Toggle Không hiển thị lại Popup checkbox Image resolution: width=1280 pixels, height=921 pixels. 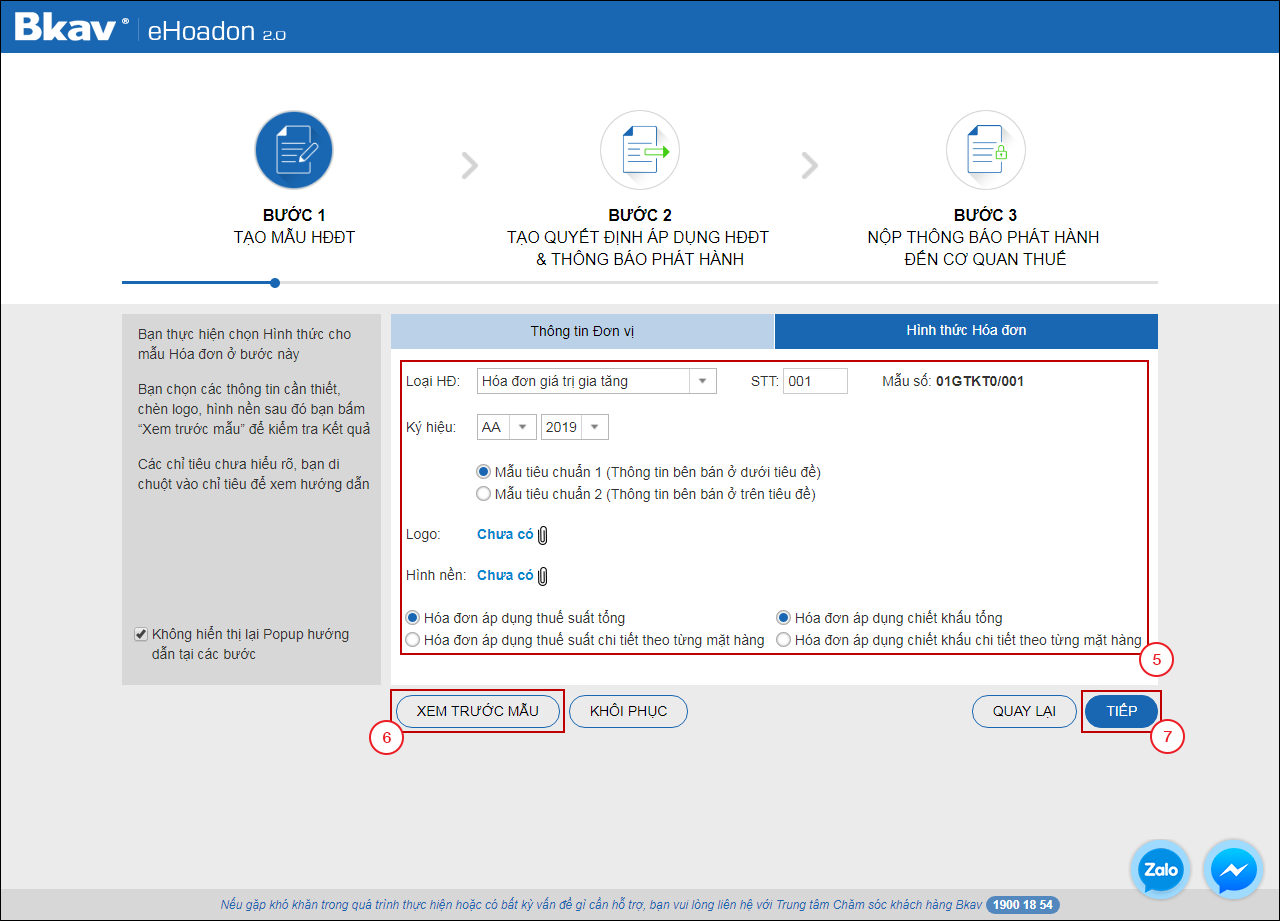[141, 634]
